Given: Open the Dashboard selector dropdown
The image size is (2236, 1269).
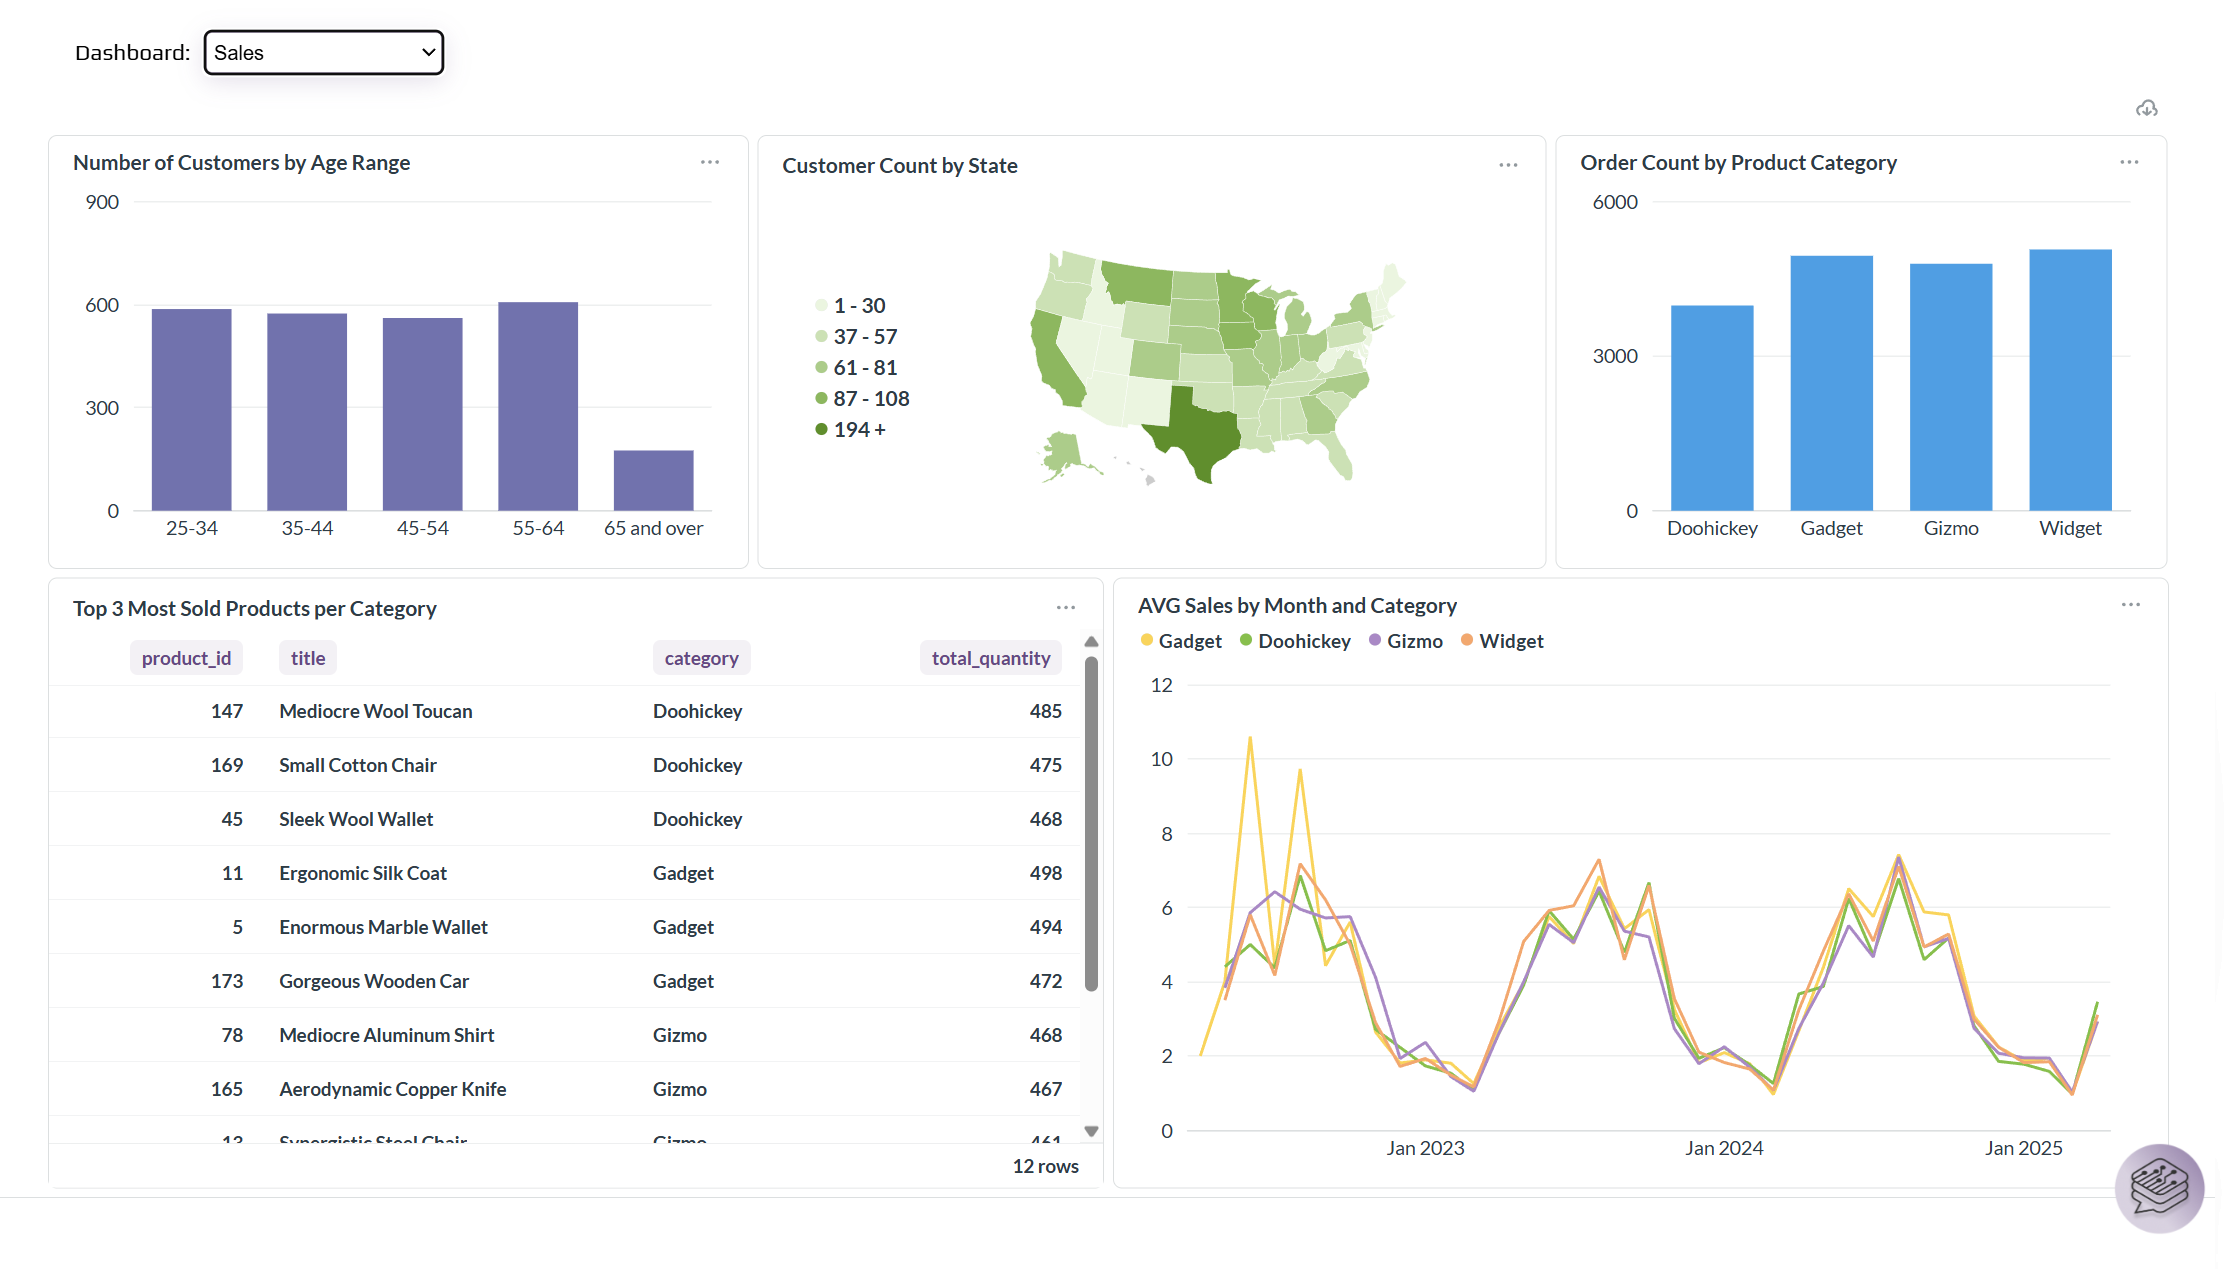Looking at the screenshot, I should click(x=323, y=52).
